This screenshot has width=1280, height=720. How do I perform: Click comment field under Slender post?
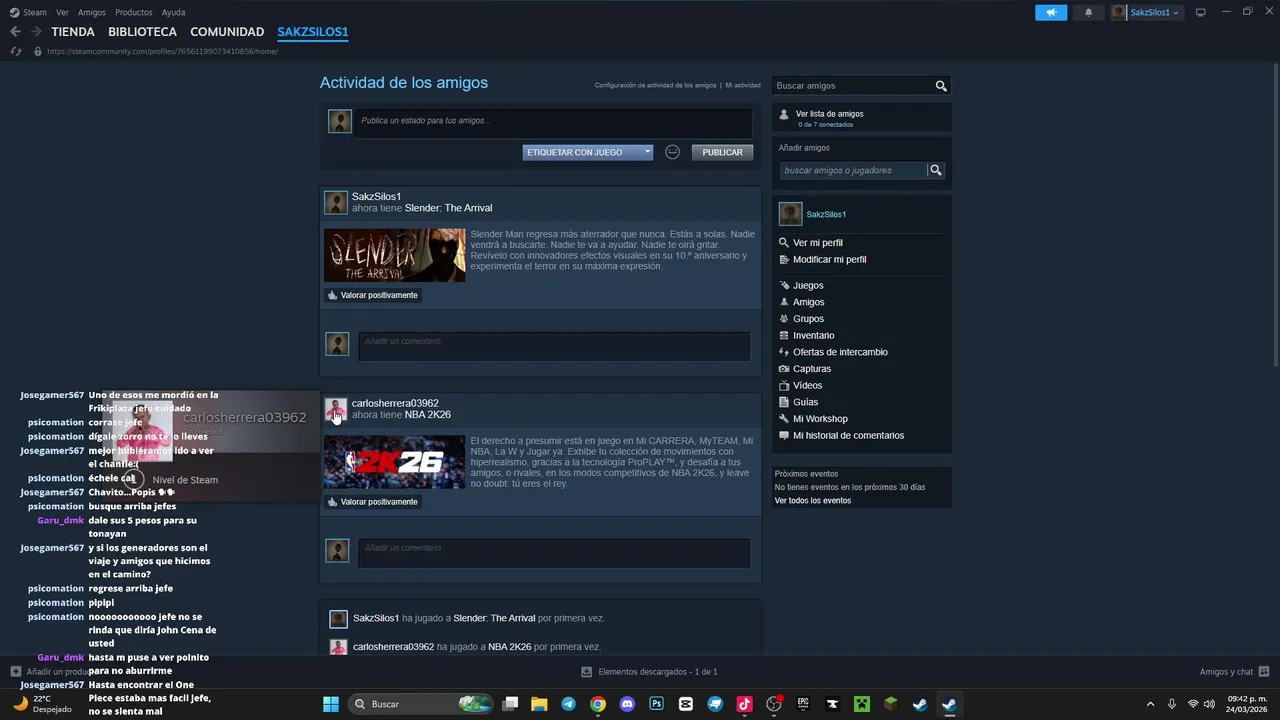(554, 346)
